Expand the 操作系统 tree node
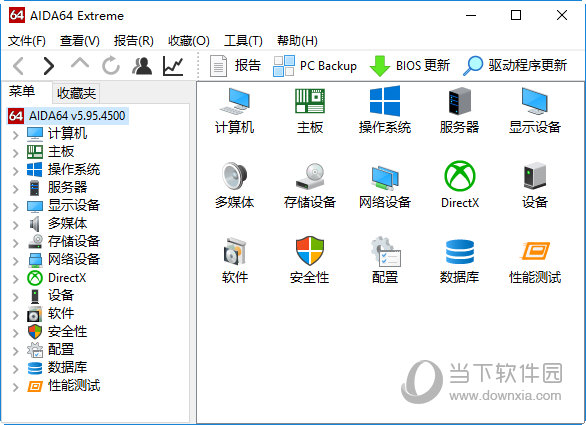The height and width of the screenshot is (425, 586). click(x=16, y=170)
